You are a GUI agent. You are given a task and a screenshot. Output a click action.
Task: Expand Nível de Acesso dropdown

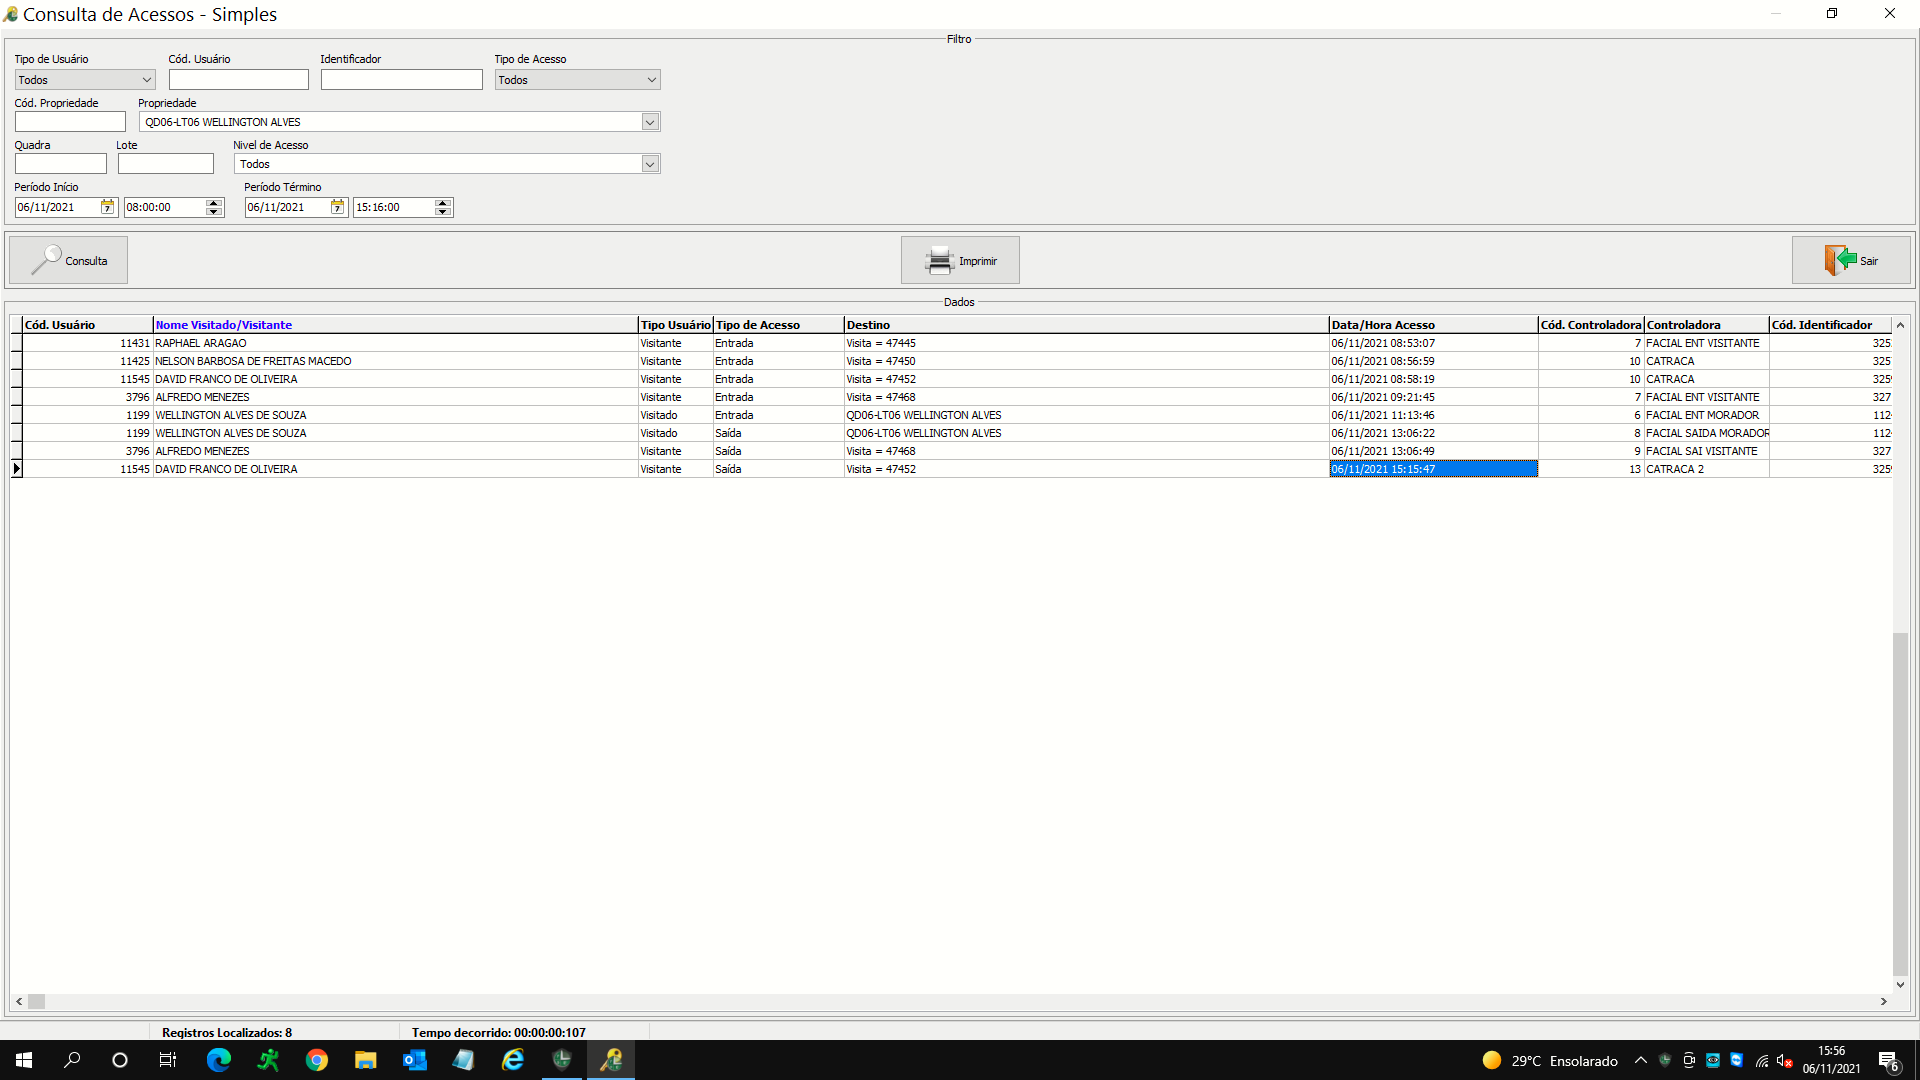click(x=650, y=164)
